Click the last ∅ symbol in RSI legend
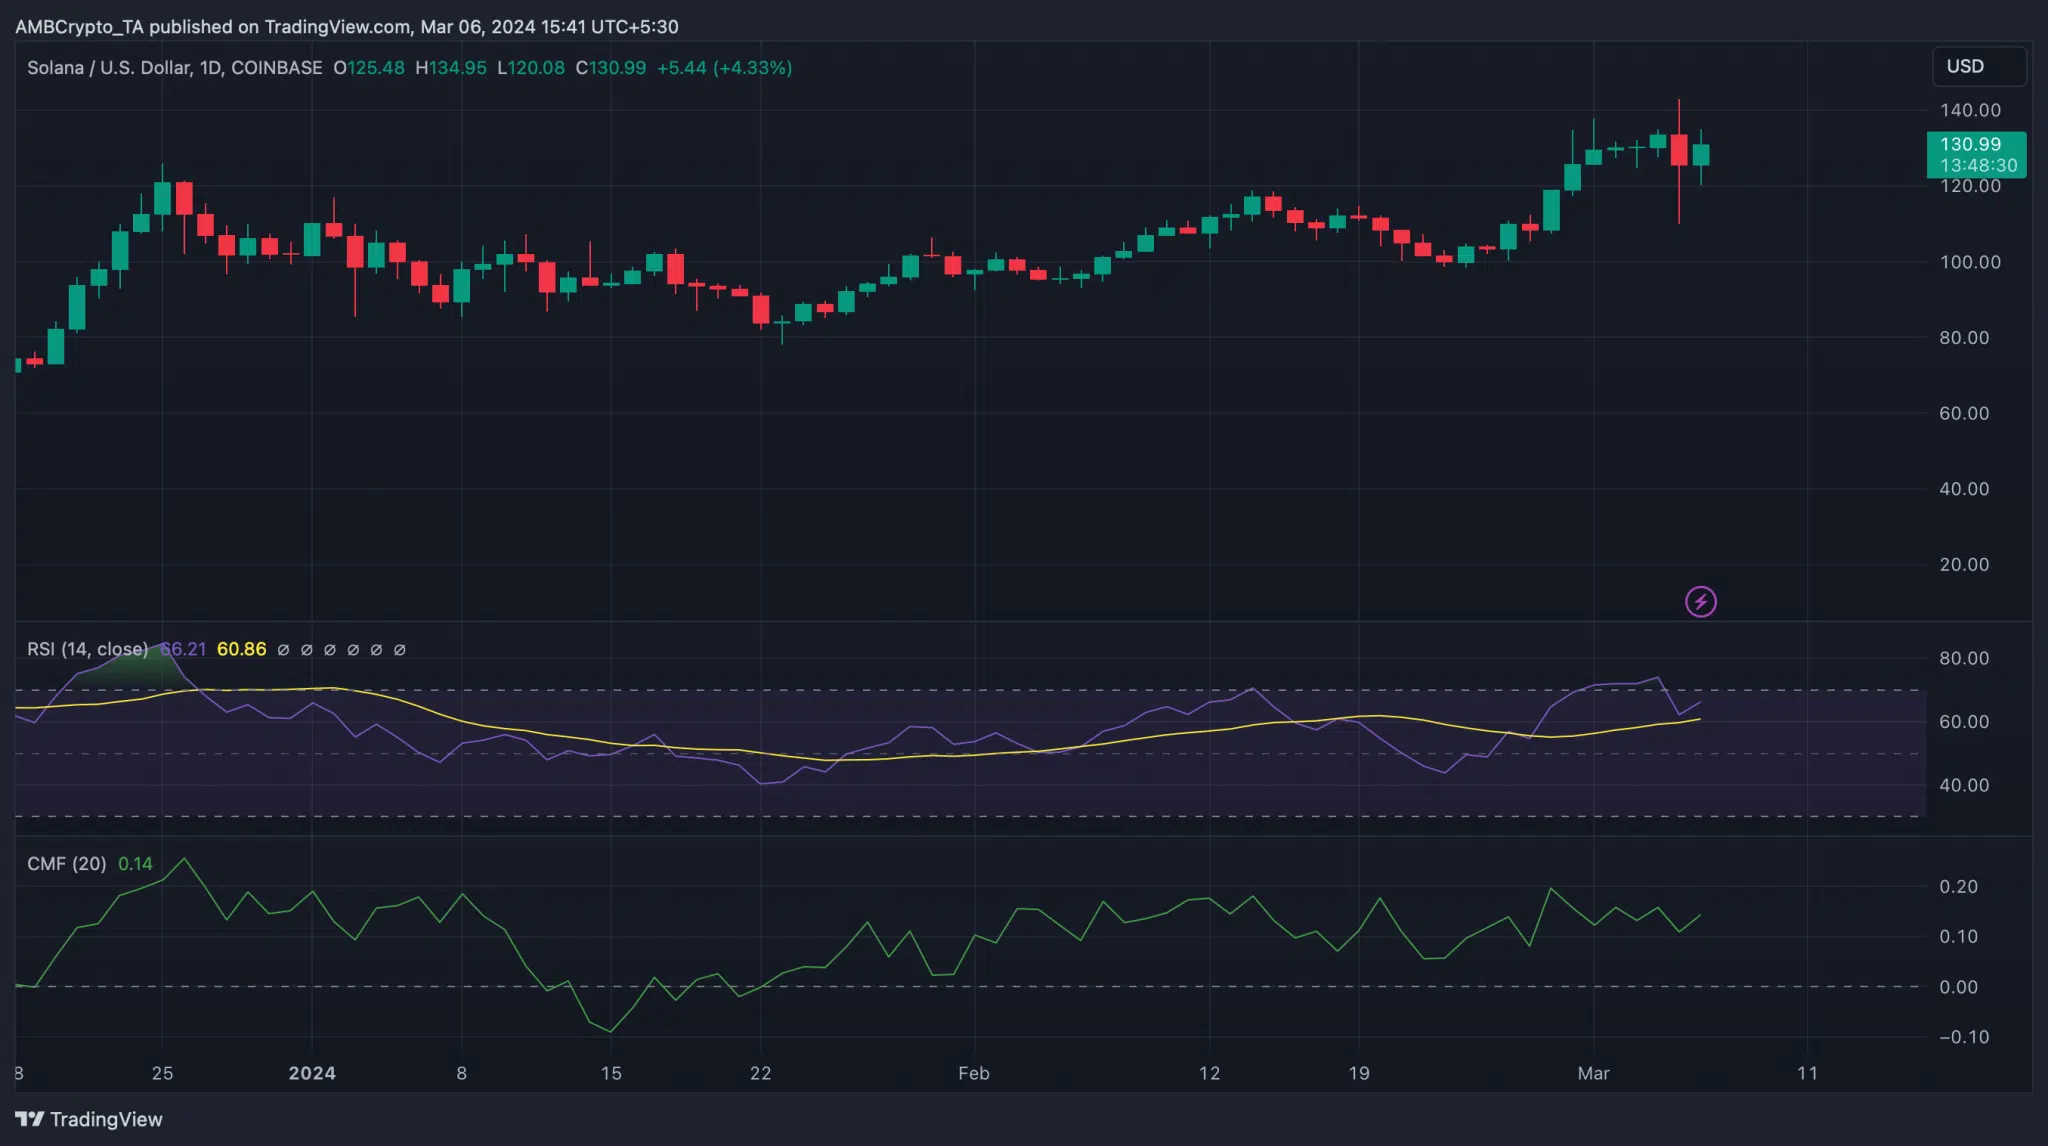The width and height of the screenshot is (2048, 1146). (399, 650)
